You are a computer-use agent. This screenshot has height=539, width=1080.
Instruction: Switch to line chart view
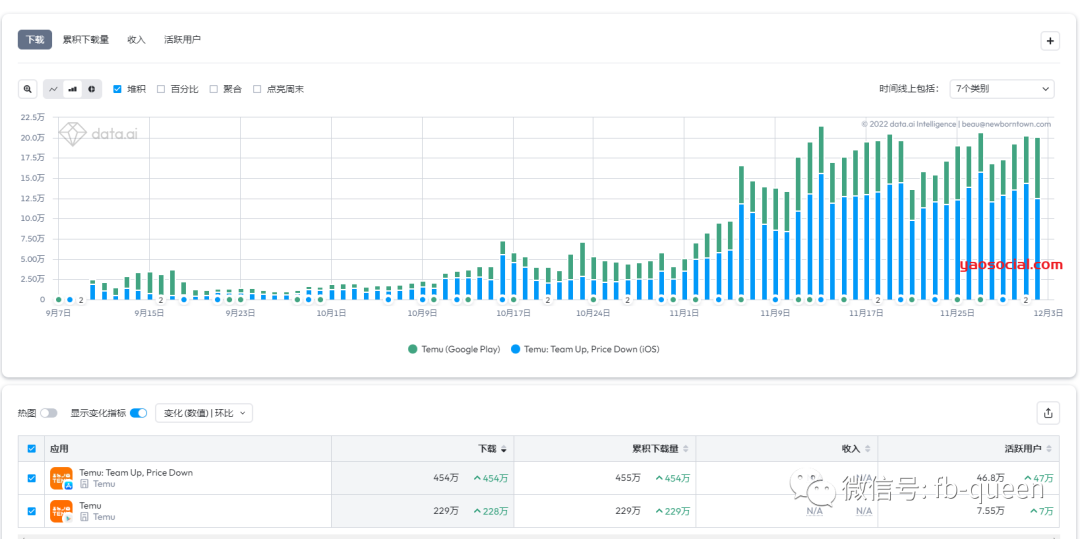53,89
